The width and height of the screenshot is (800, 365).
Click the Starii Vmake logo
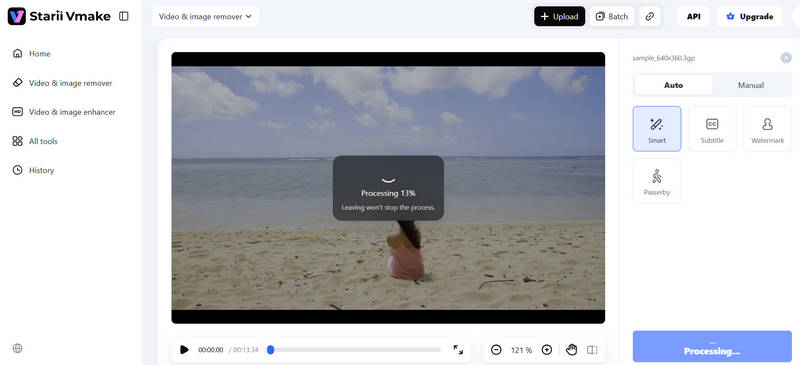59,16
